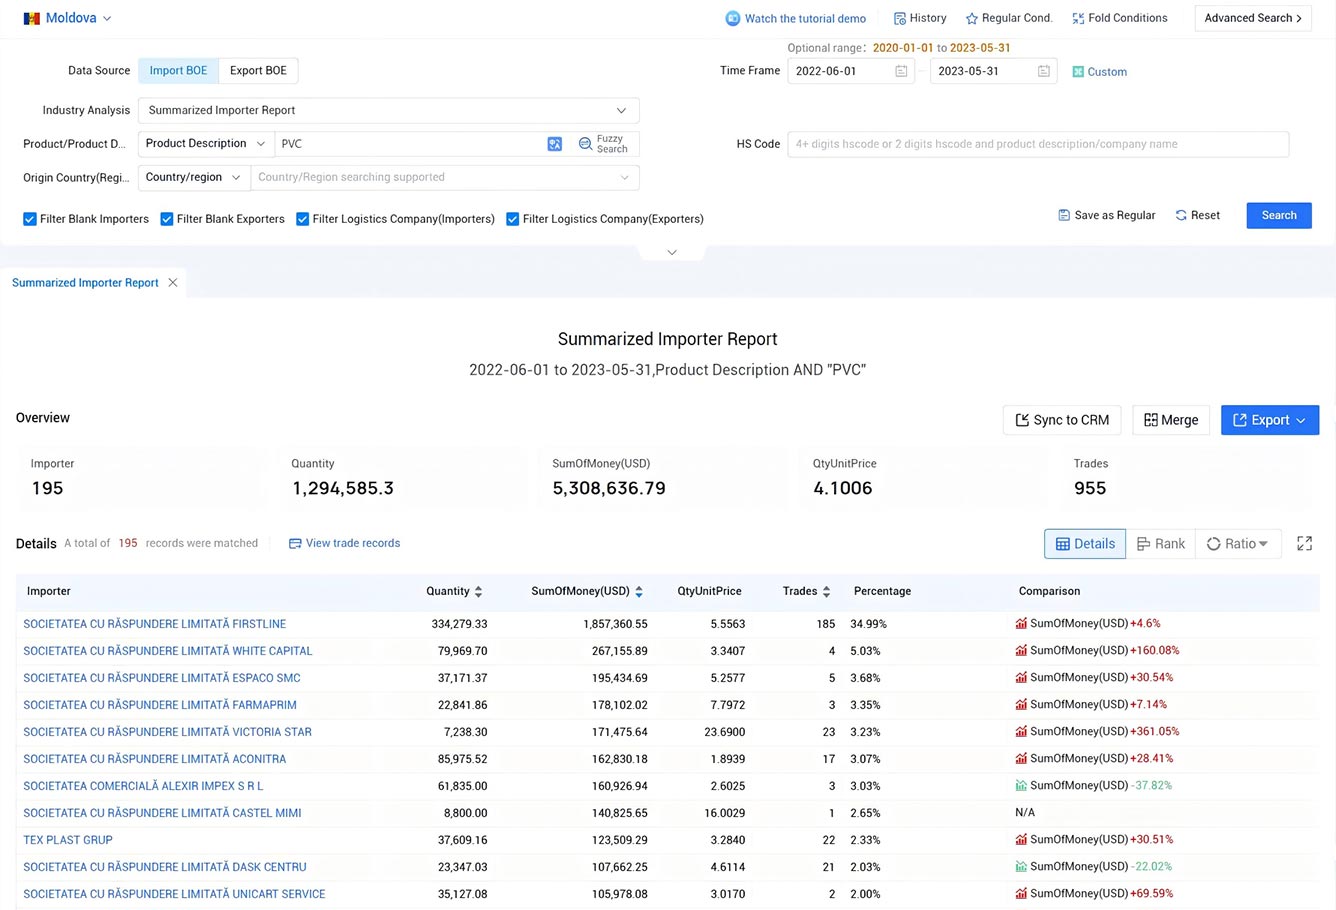Click Sync to CRM button

pos(1062,420)
